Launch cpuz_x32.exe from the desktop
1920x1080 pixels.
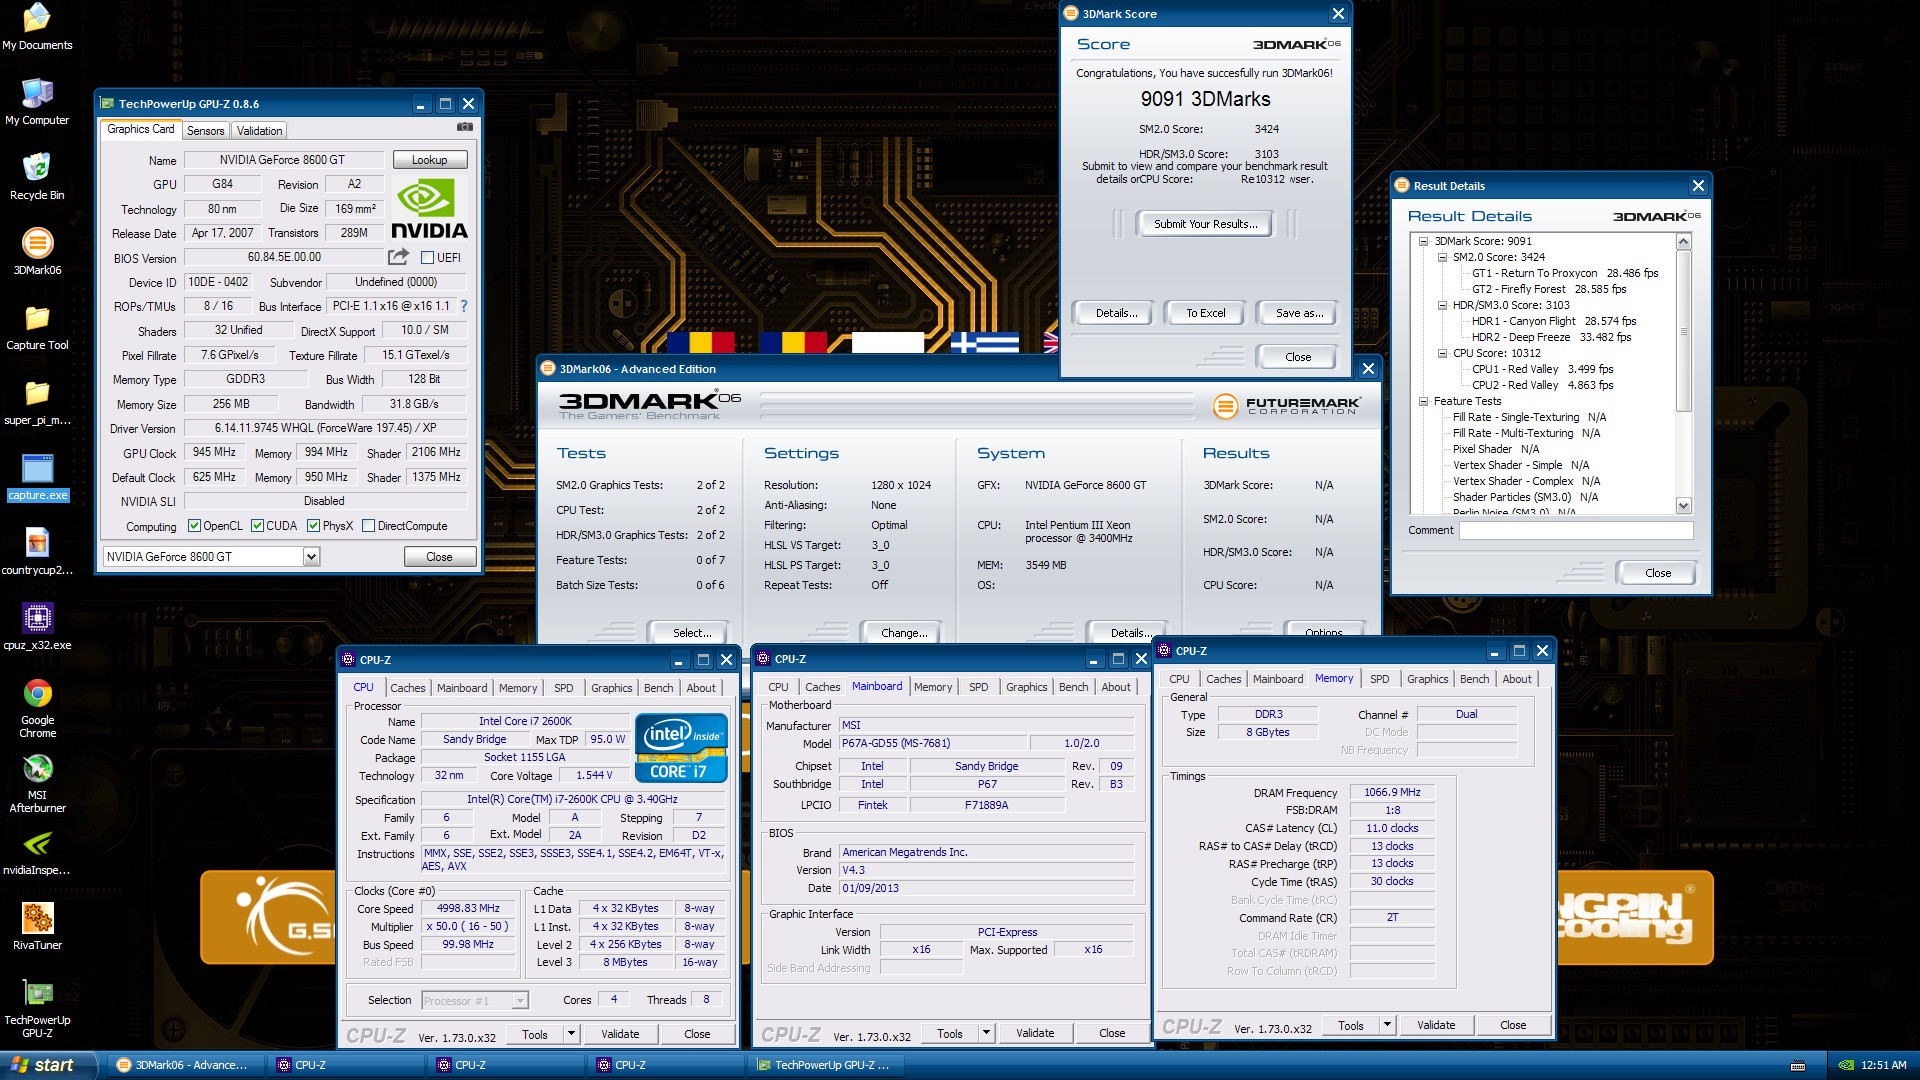tap(37, 627)
